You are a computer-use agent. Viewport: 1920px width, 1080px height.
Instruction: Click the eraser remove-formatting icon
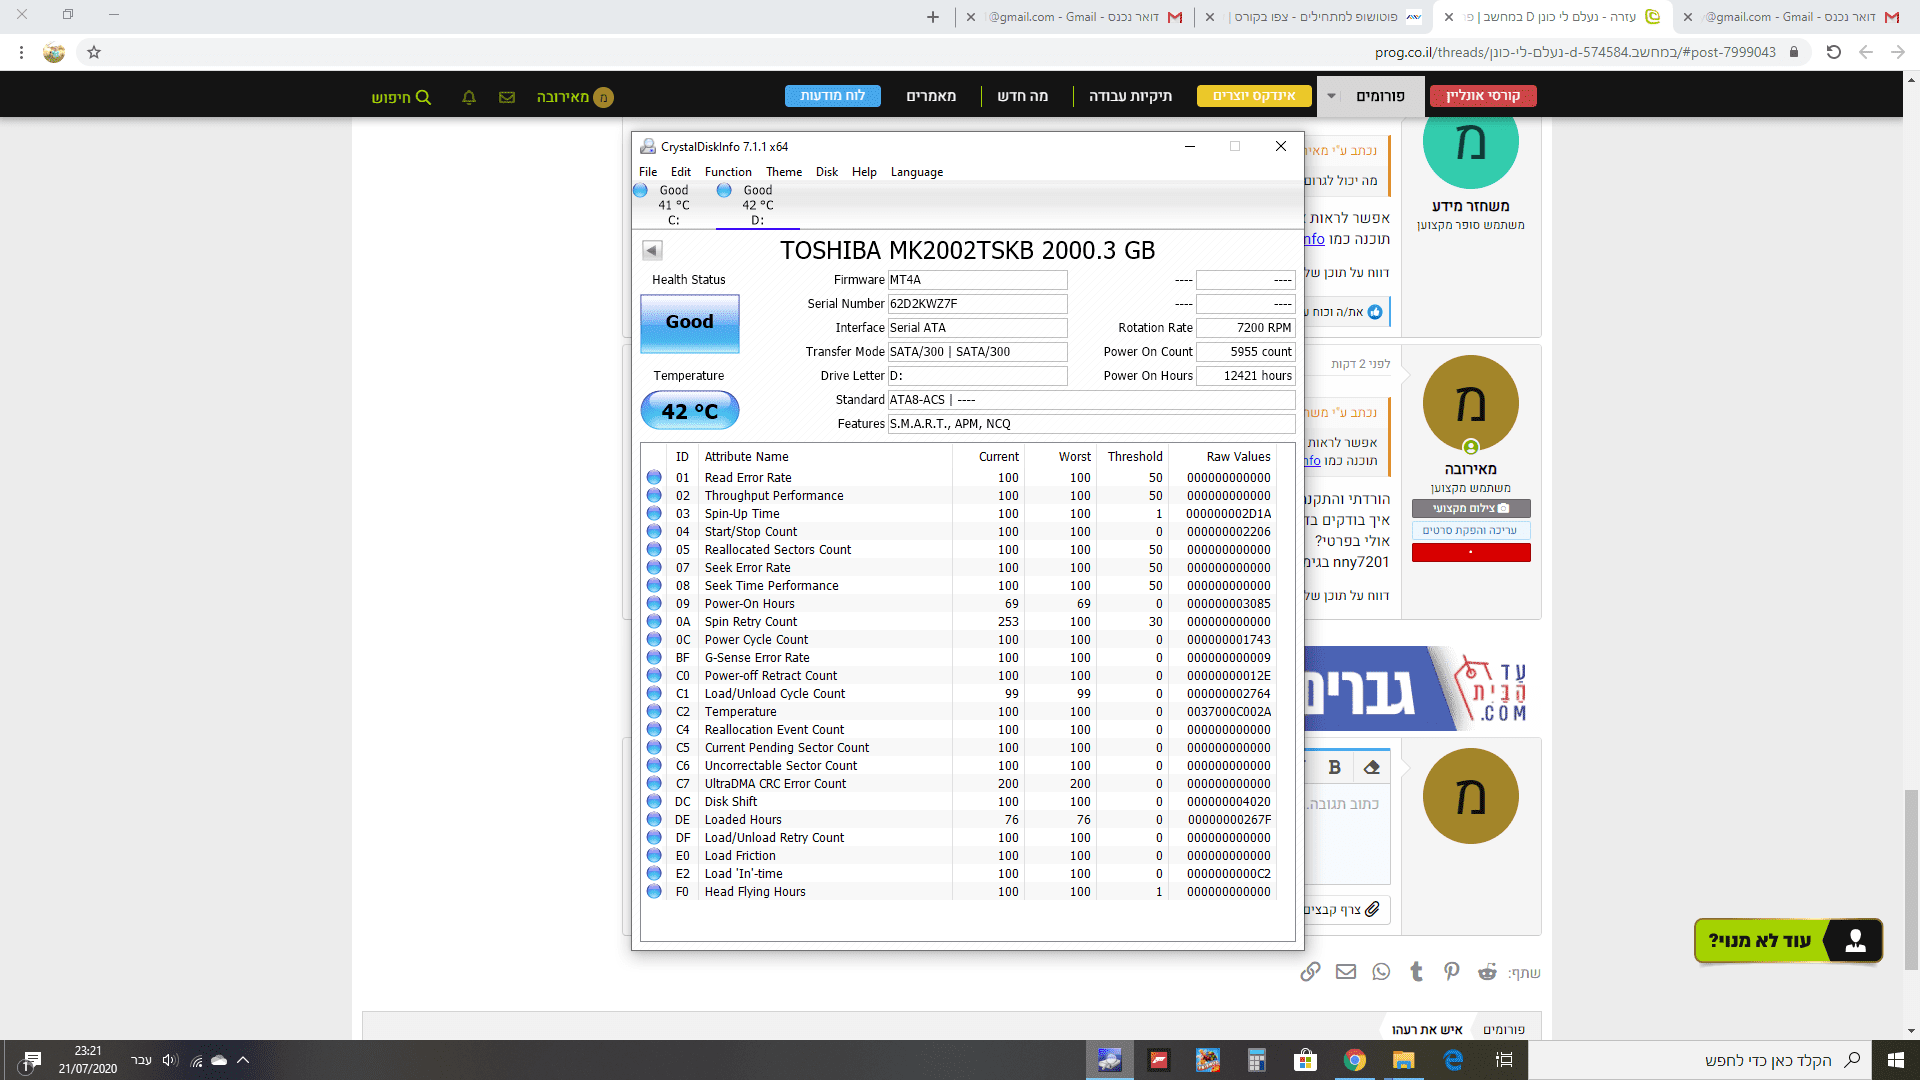[1372, 767]
